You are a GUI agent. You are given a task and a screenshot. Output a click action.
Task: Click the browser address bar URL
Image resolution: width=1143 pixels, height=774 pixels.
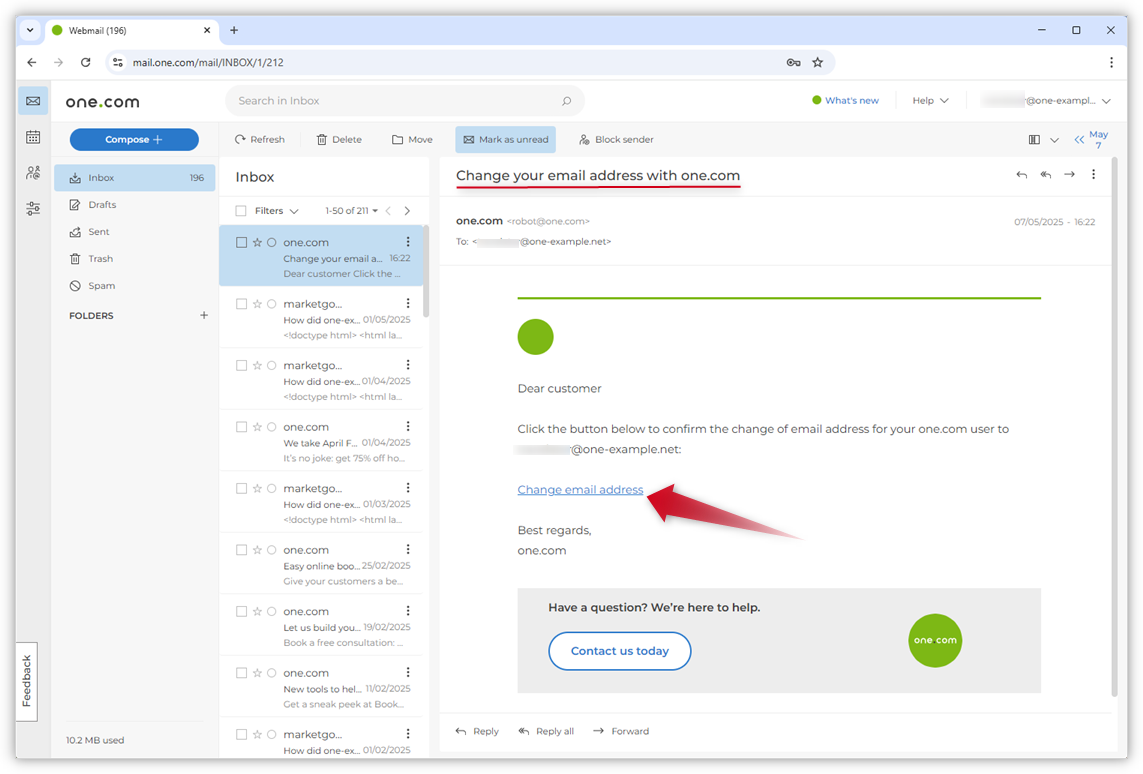tap(208, 63)
